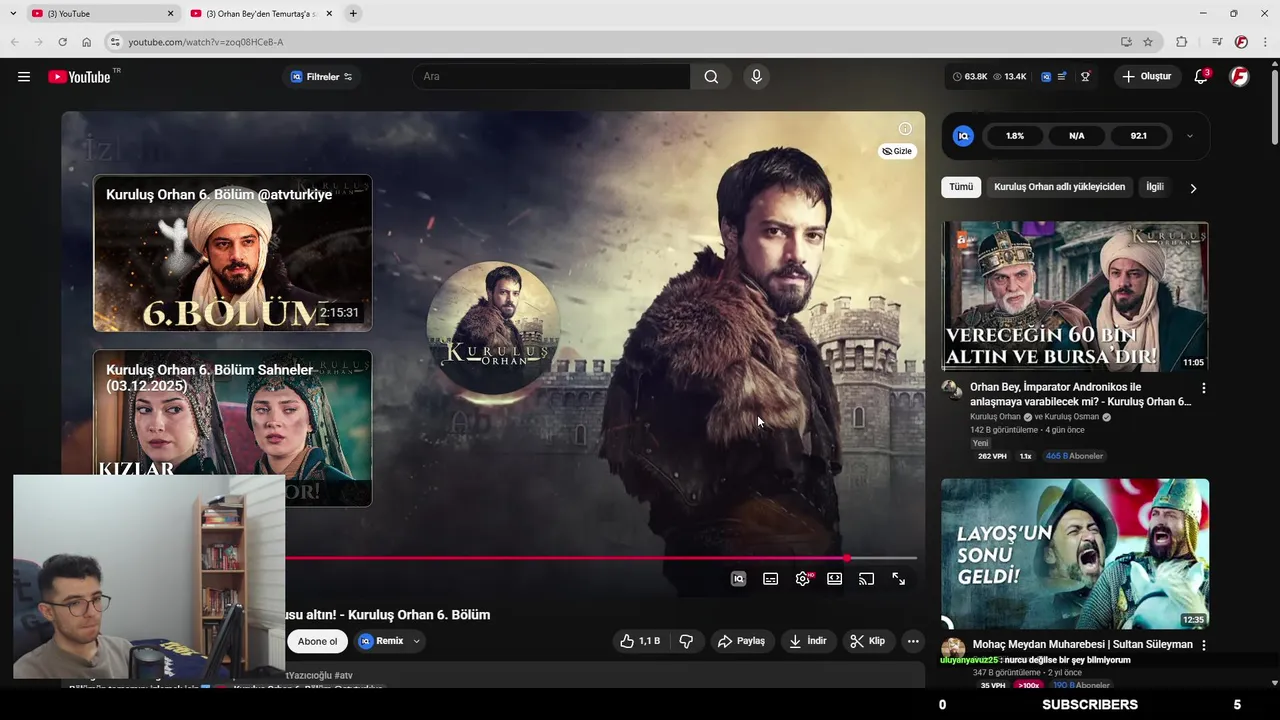
Task: Open options for Mohaç Meydan Muharebesi video
Action: [x=1203, y=646]
